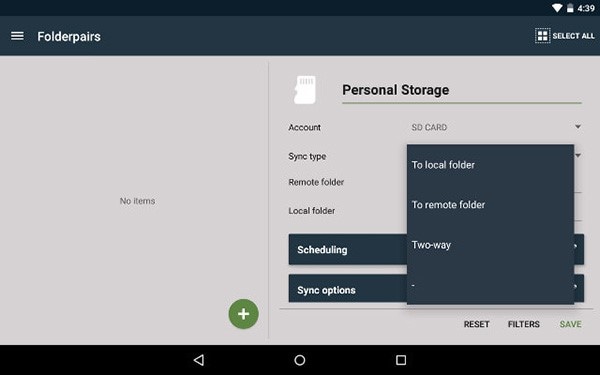600x375 pixels.
Task: Open recent apps with the square button
Action: click(401, 360)
